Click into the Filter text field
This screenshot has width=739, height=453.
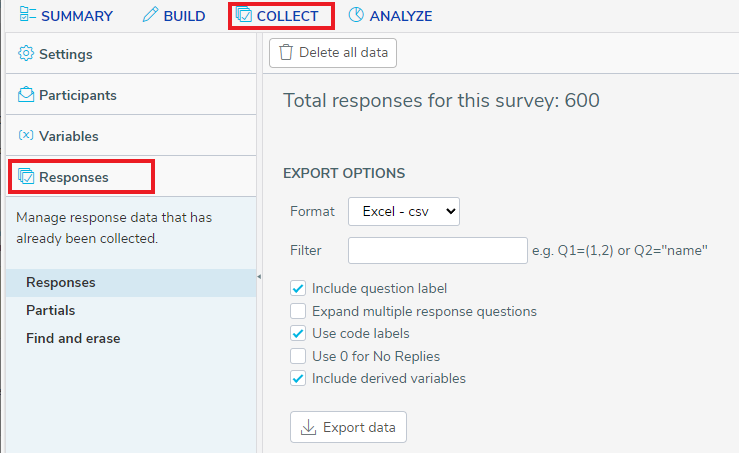tap(438, 250)
